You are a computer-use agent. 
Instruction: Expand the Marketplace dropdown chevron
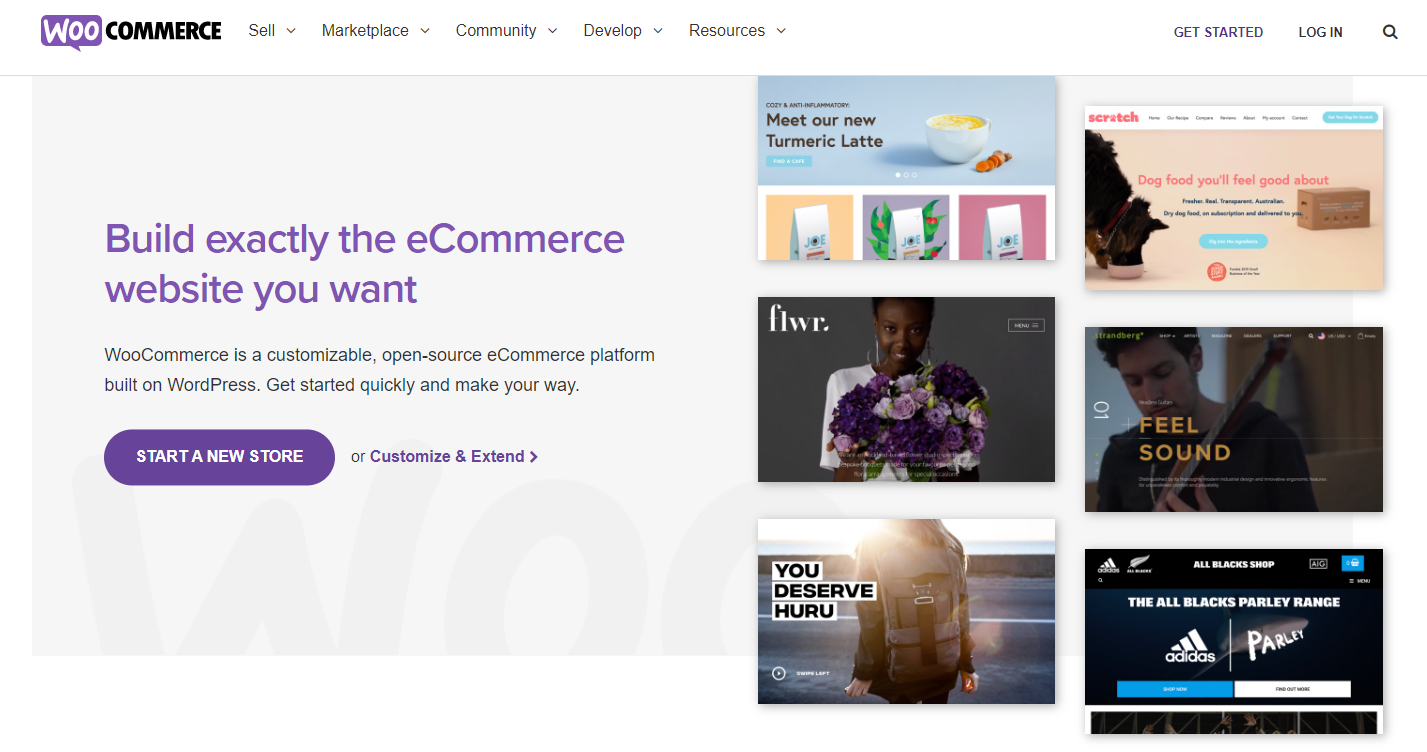(x=425, y=31)
